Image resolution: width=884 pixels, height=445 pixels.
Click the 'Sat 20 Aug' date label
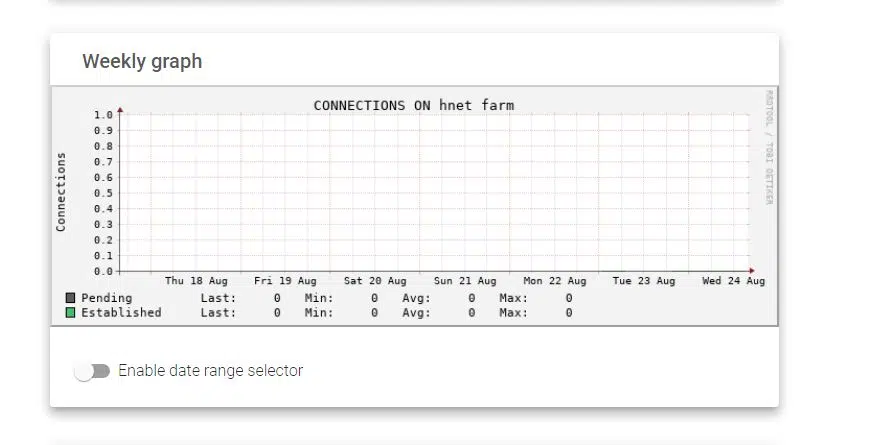pos(375,282)
